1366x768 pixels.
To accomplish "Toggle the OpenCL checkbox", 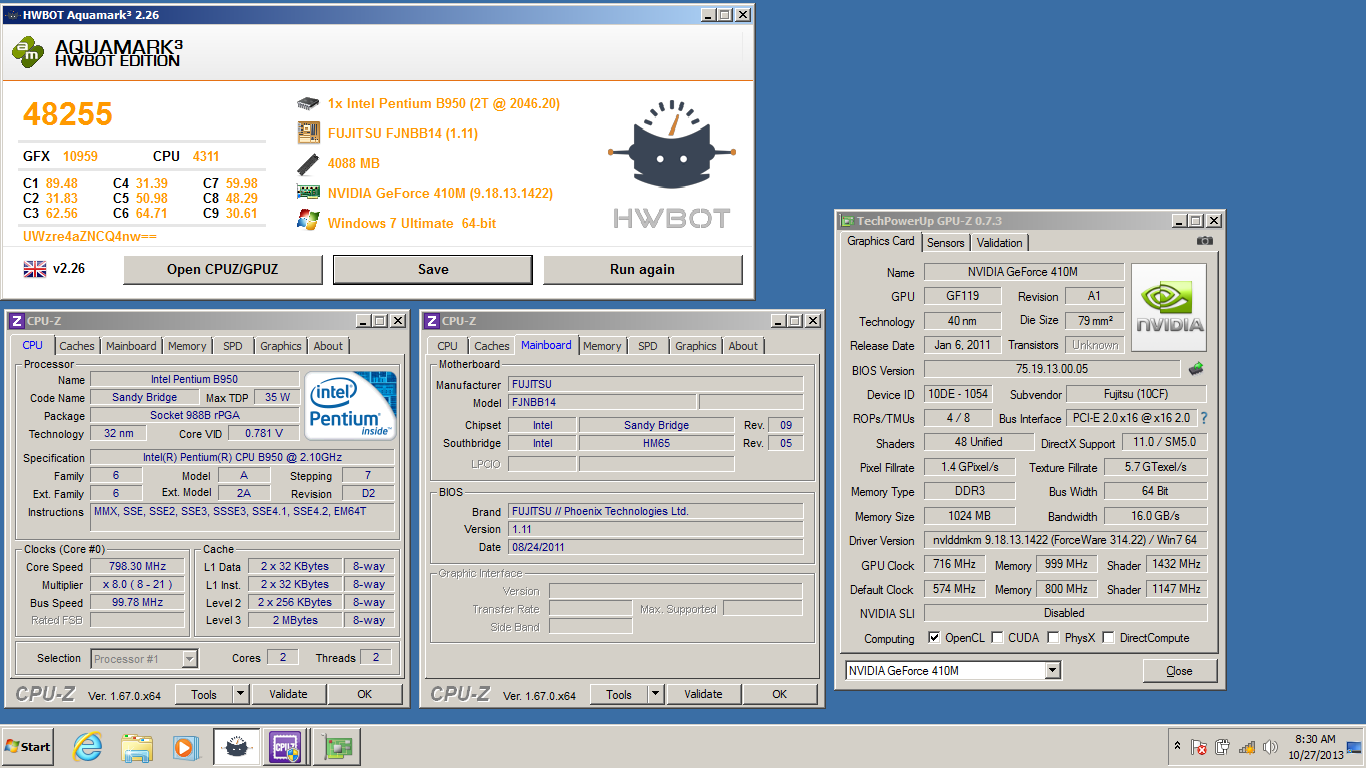I will coord(934,638).
